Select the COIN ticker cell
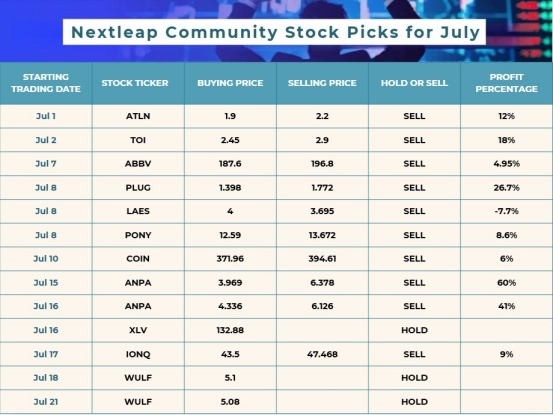Viewport: 553px width, 415px height. [138, 259]
